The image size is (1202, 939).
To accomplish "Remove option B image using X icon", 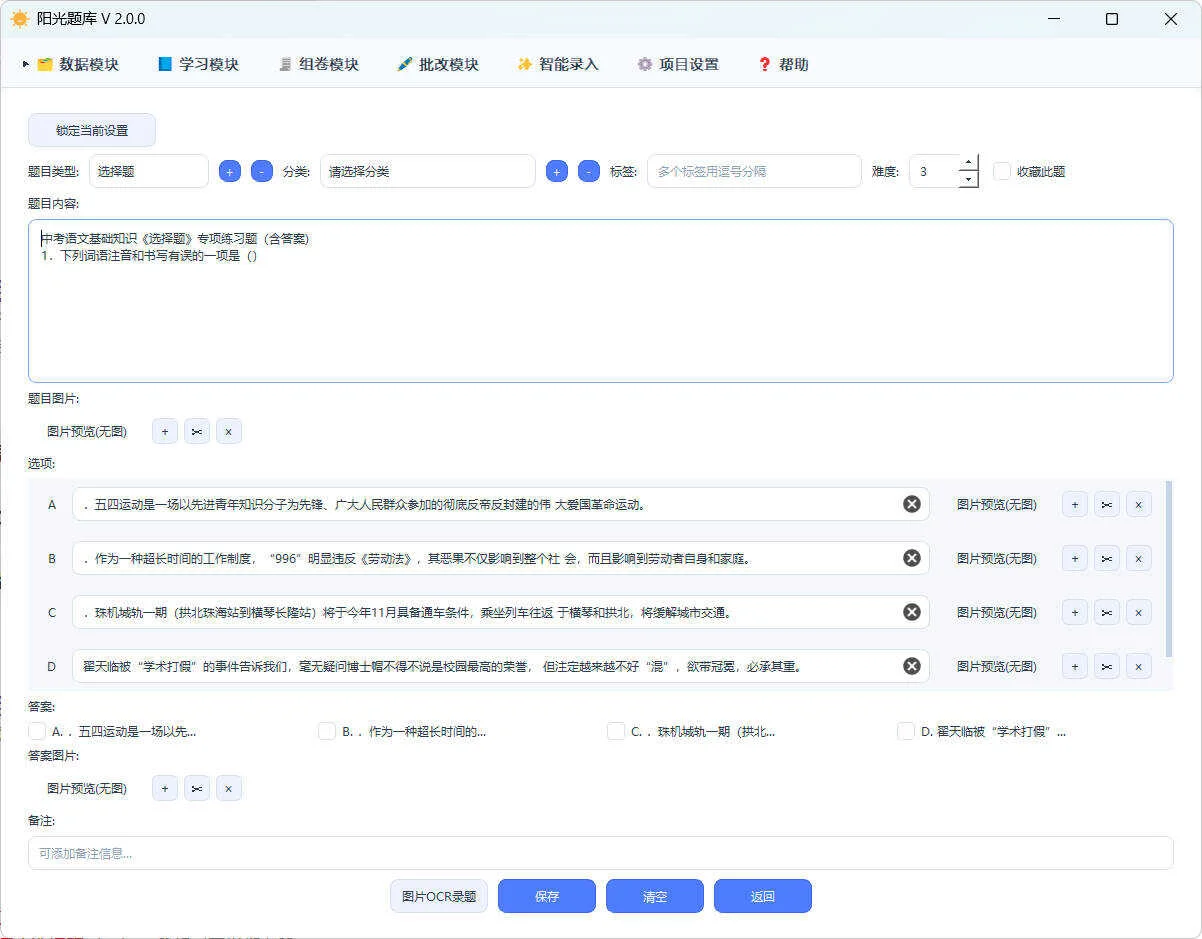I will click(x=1138, y=558).
